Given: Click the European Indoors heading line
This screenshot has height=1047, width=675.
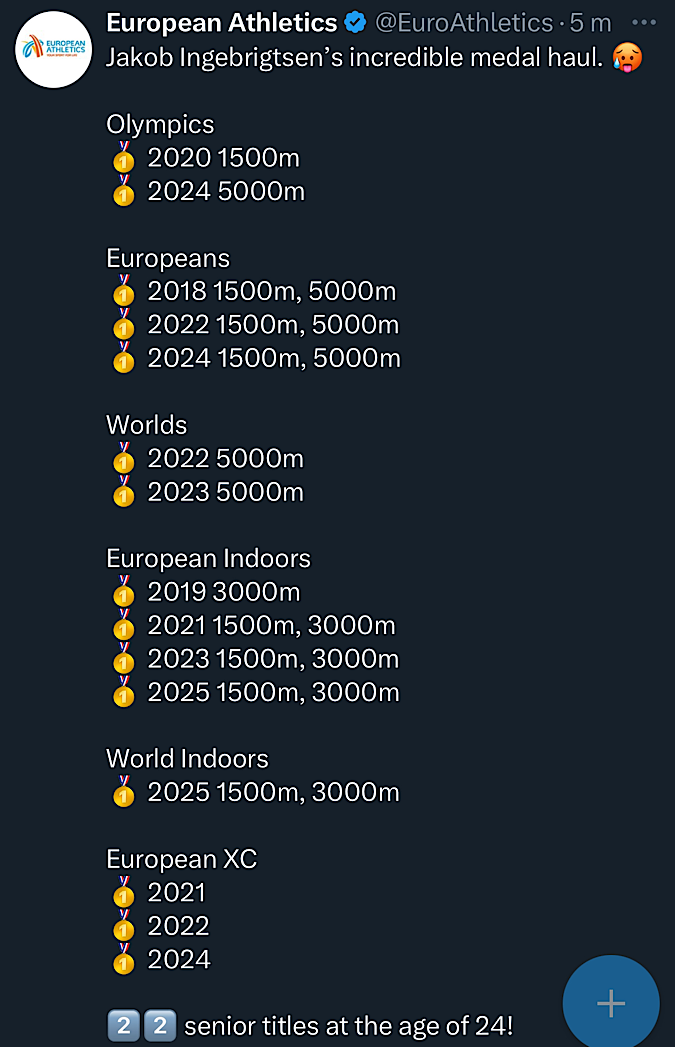Looking at the screenshot, I should (x=208, y=558).
